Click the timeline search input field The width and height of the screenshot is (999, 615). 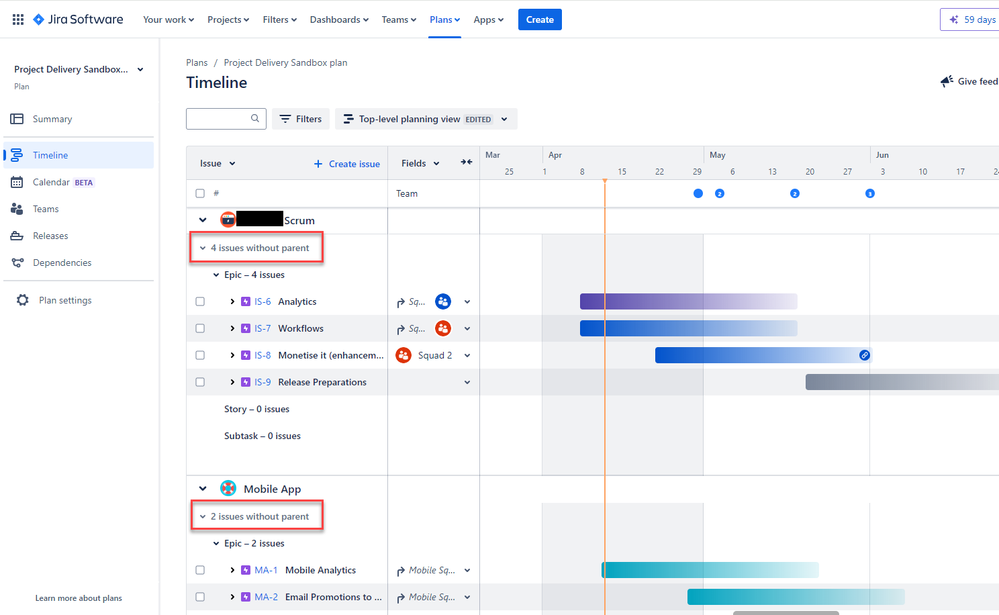tap(226, 119)
